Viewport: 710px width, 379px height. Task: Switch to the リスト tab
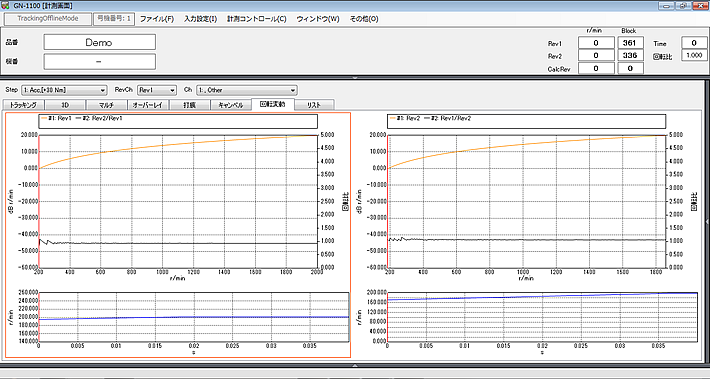(314, 105)
